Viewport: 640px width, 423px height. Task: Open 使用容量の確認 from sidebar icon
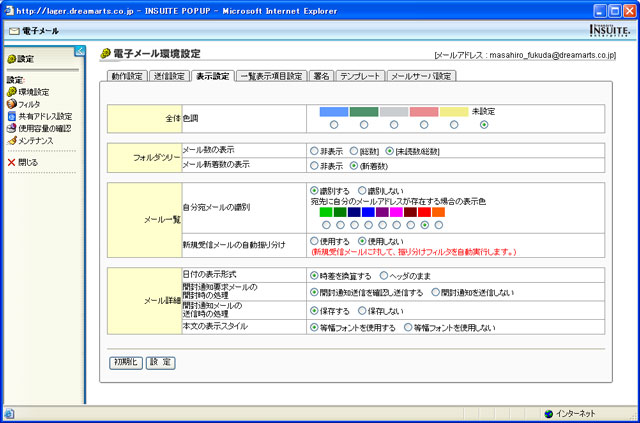coord(12,128)
